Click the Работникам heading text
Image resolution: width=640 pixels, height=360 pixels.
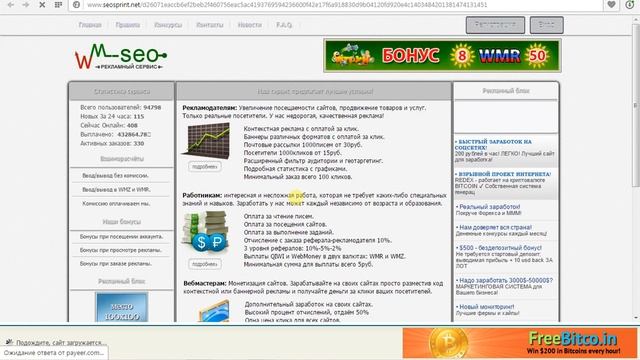point(202,195)
